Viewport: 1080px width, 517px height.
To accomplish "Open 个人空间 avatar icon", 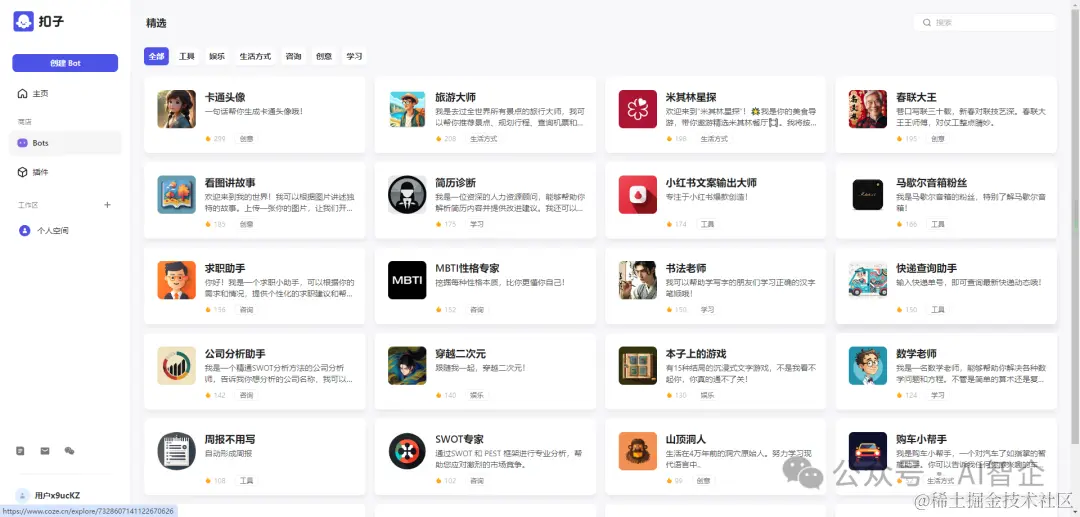I will click(x=24, y=231).
